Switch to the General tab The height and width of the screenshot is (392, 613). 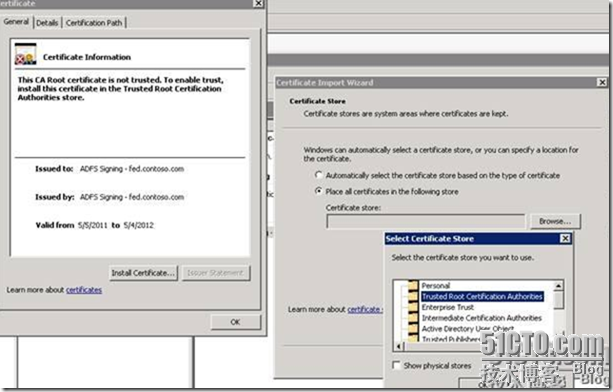point(16,22)
